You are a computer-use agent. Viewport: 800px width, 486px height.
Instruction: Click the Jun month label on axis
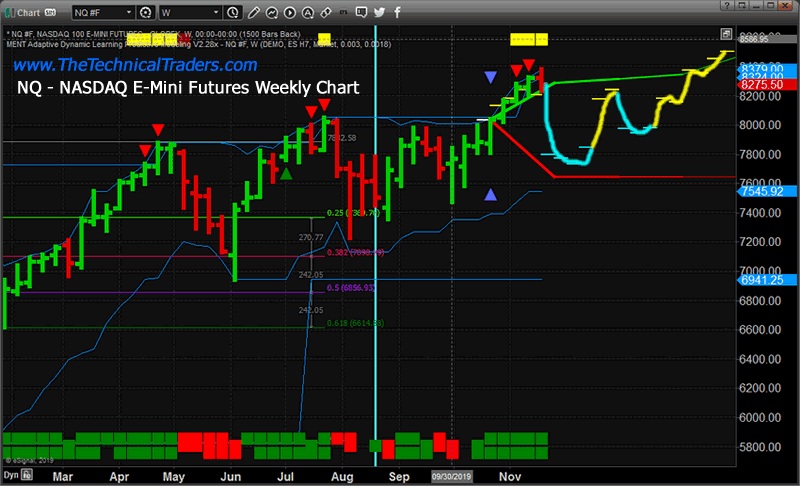click(x=231, y=477)
